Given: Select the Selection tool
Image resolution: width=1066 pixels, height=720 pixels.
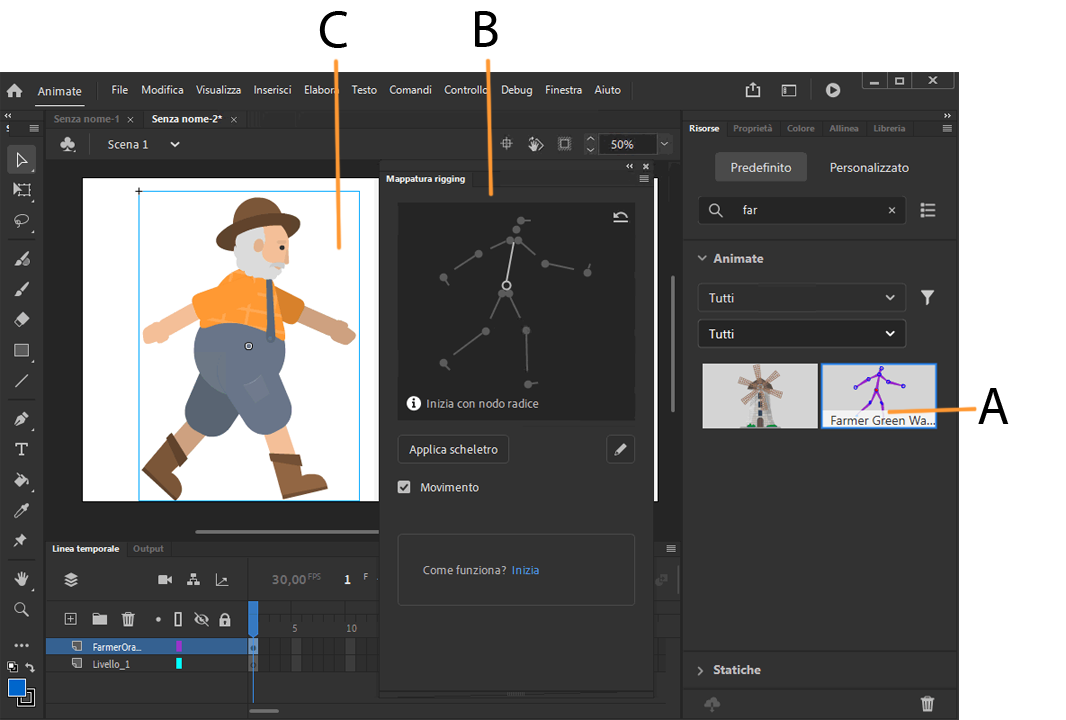Looking at the screenshot, I should click(x=21, y=160).
